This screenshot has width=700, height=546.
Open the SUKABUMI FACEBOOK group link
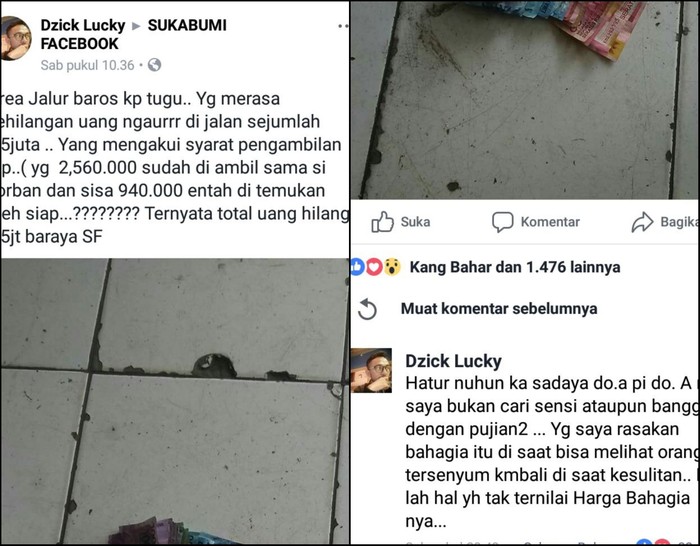133,34
